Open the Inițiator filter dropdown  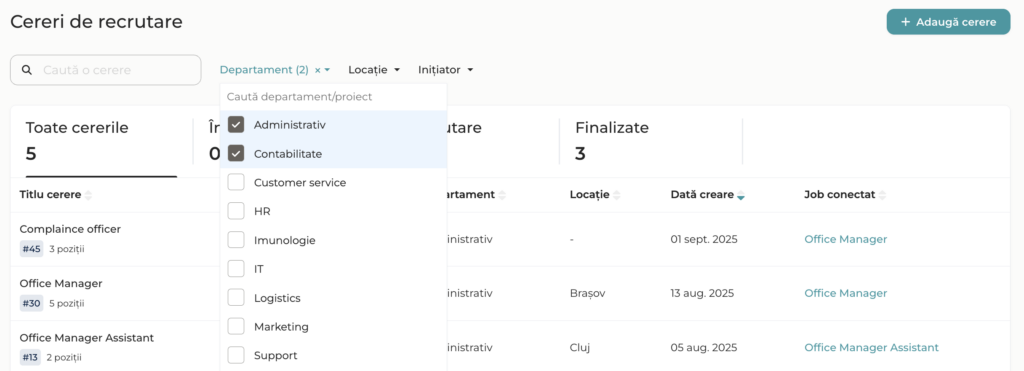[x=445, y=70]
